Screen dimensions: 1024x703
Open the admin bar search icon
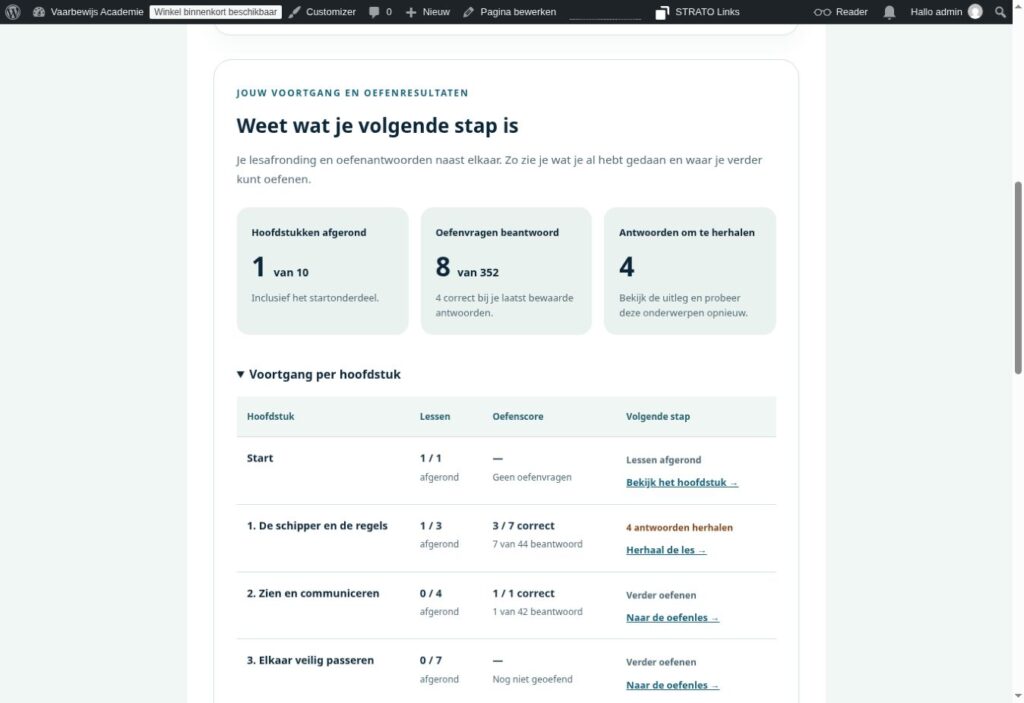click(1000, 12)
